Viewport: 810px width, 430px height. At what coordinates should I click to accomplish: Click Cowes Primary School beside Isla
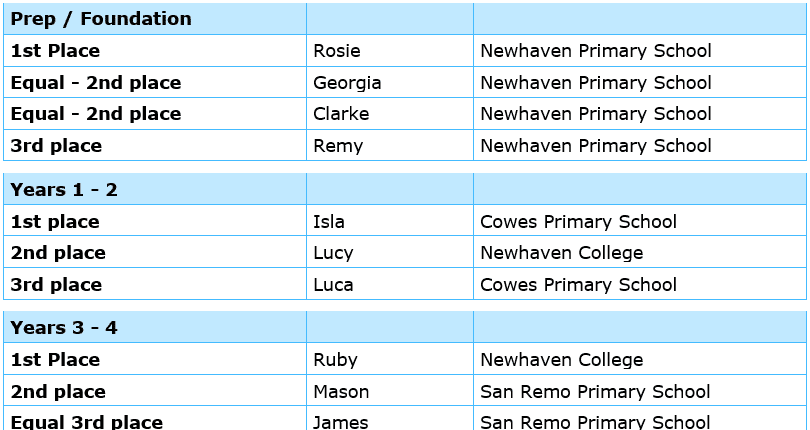[578, 222]
